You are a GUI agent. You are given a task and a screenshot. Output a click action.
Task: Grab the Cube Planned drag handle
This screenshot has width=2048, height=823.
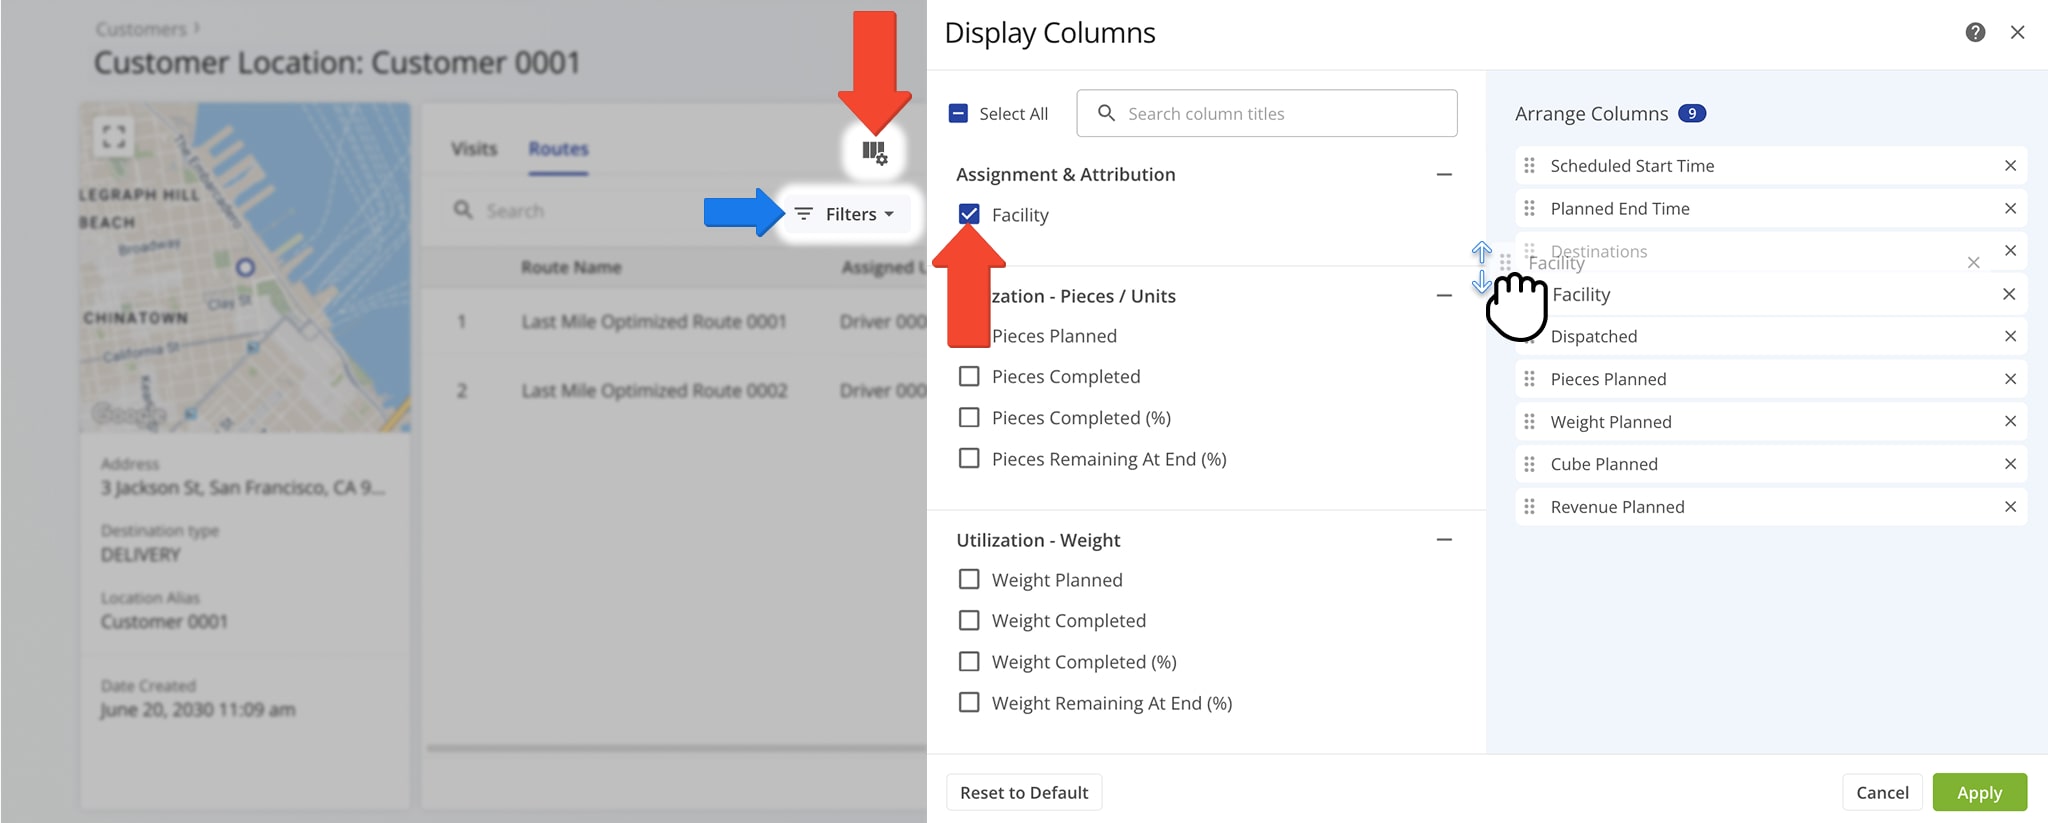1529,464
